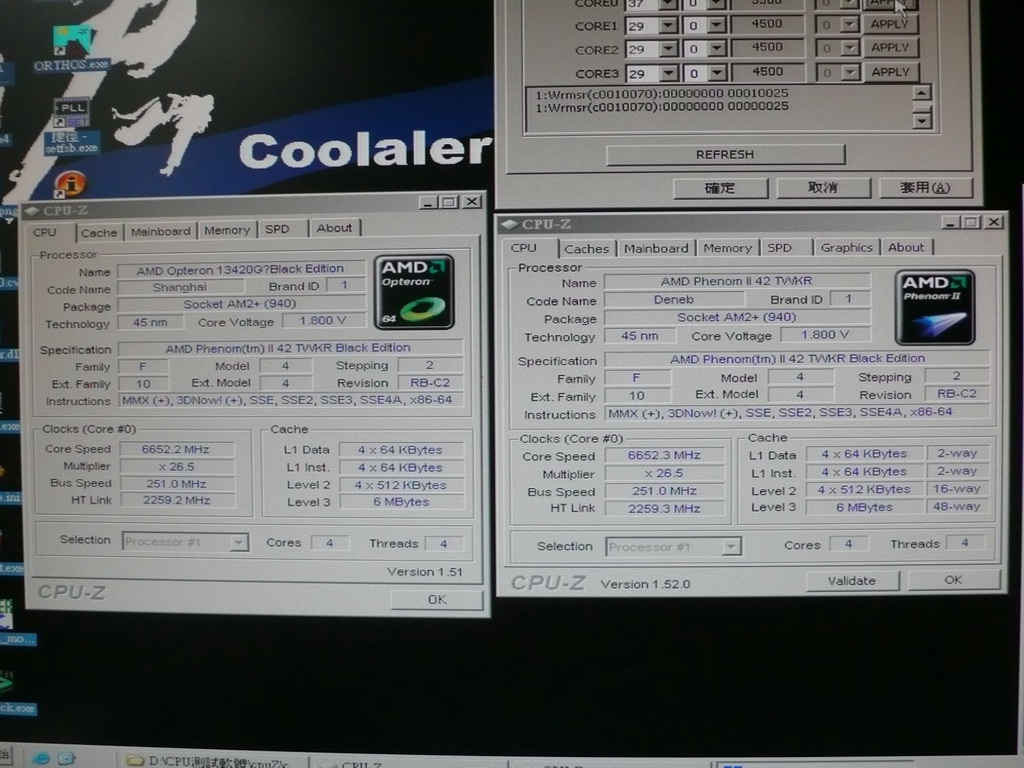Open CORE1 second dropdown showing 0
This screenshot has width=1024, height=768.
pyautogui.click(x=717, y=25)
